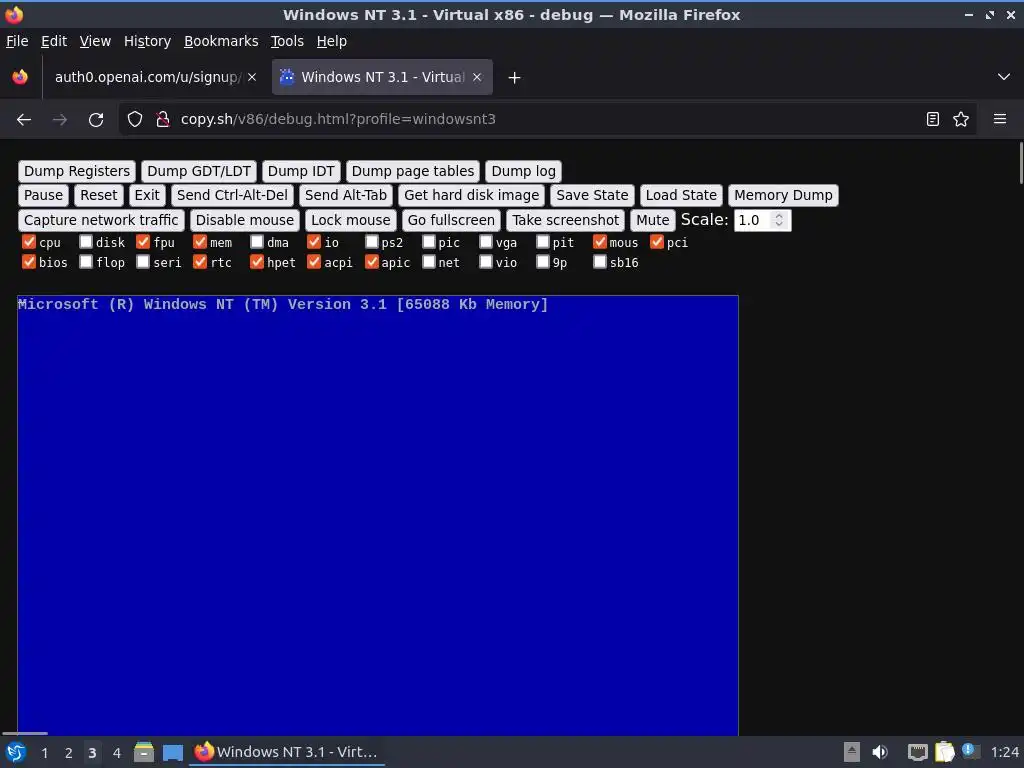Take a screenshot of the emulator
Image resolution: width=1024 pixels, height=768 pixels.
pos(566,220)
